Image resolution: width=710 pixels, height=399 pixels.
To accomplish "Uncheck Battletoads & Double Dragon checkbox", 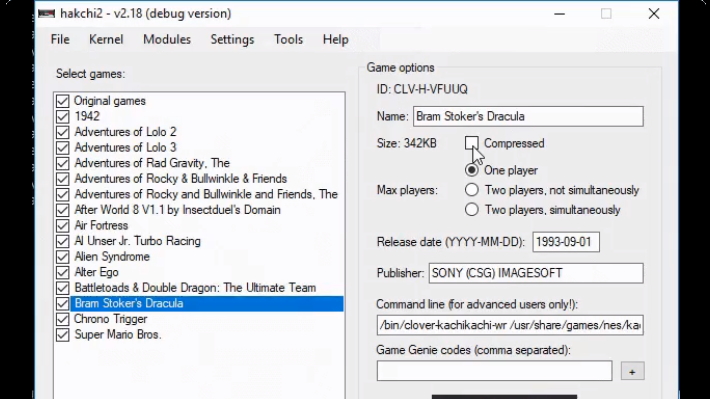I will click(62, 288).
